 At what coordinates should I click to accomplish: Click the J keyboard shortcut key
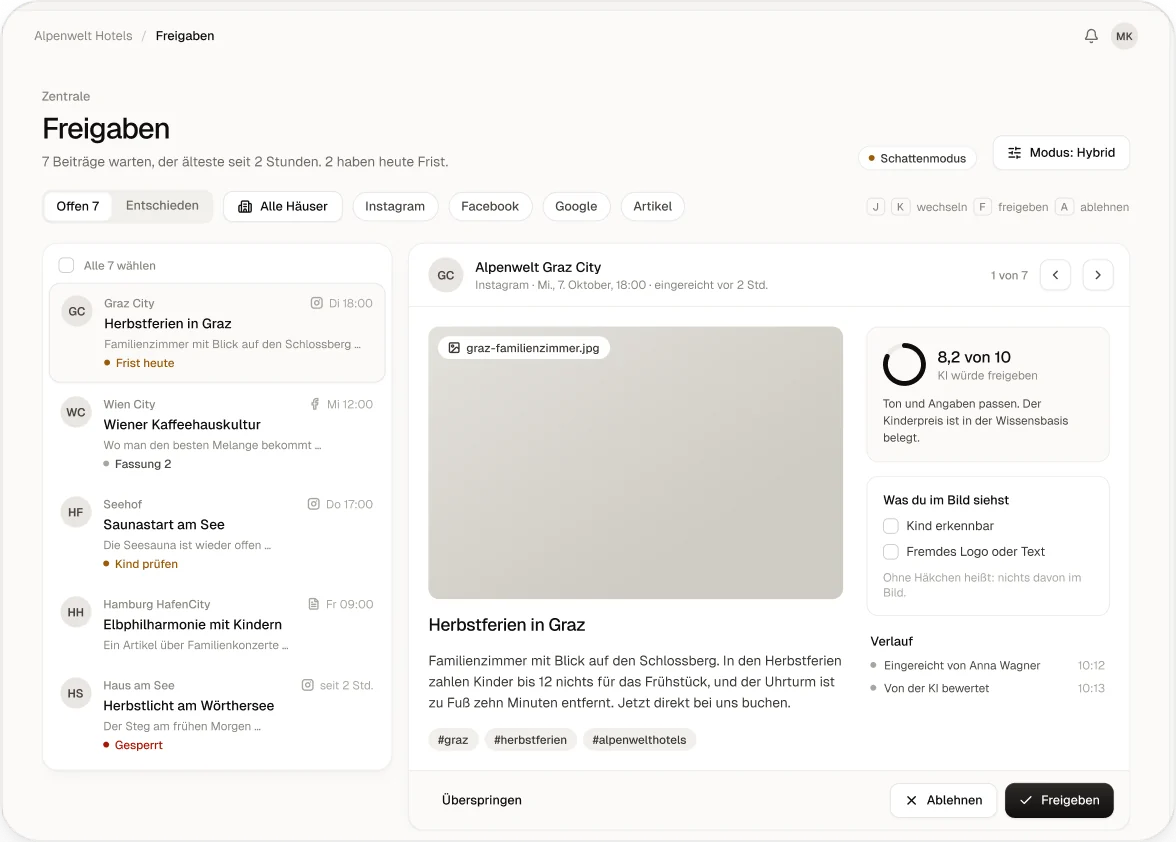point(875,207)
